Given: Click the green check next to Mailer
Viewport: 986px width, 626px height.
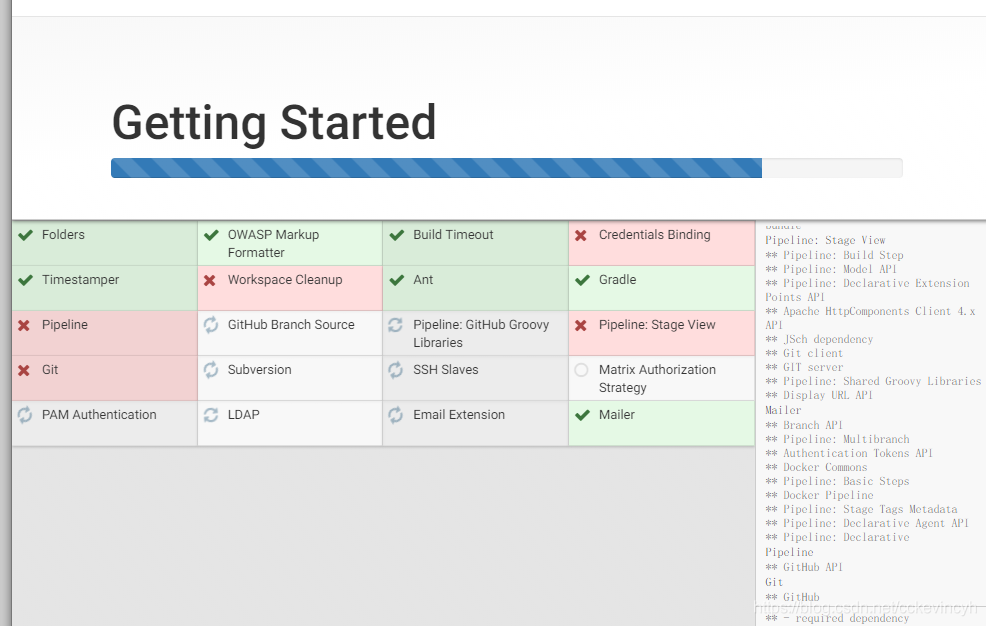Looking at the screenshot, I should click(582, 415).
